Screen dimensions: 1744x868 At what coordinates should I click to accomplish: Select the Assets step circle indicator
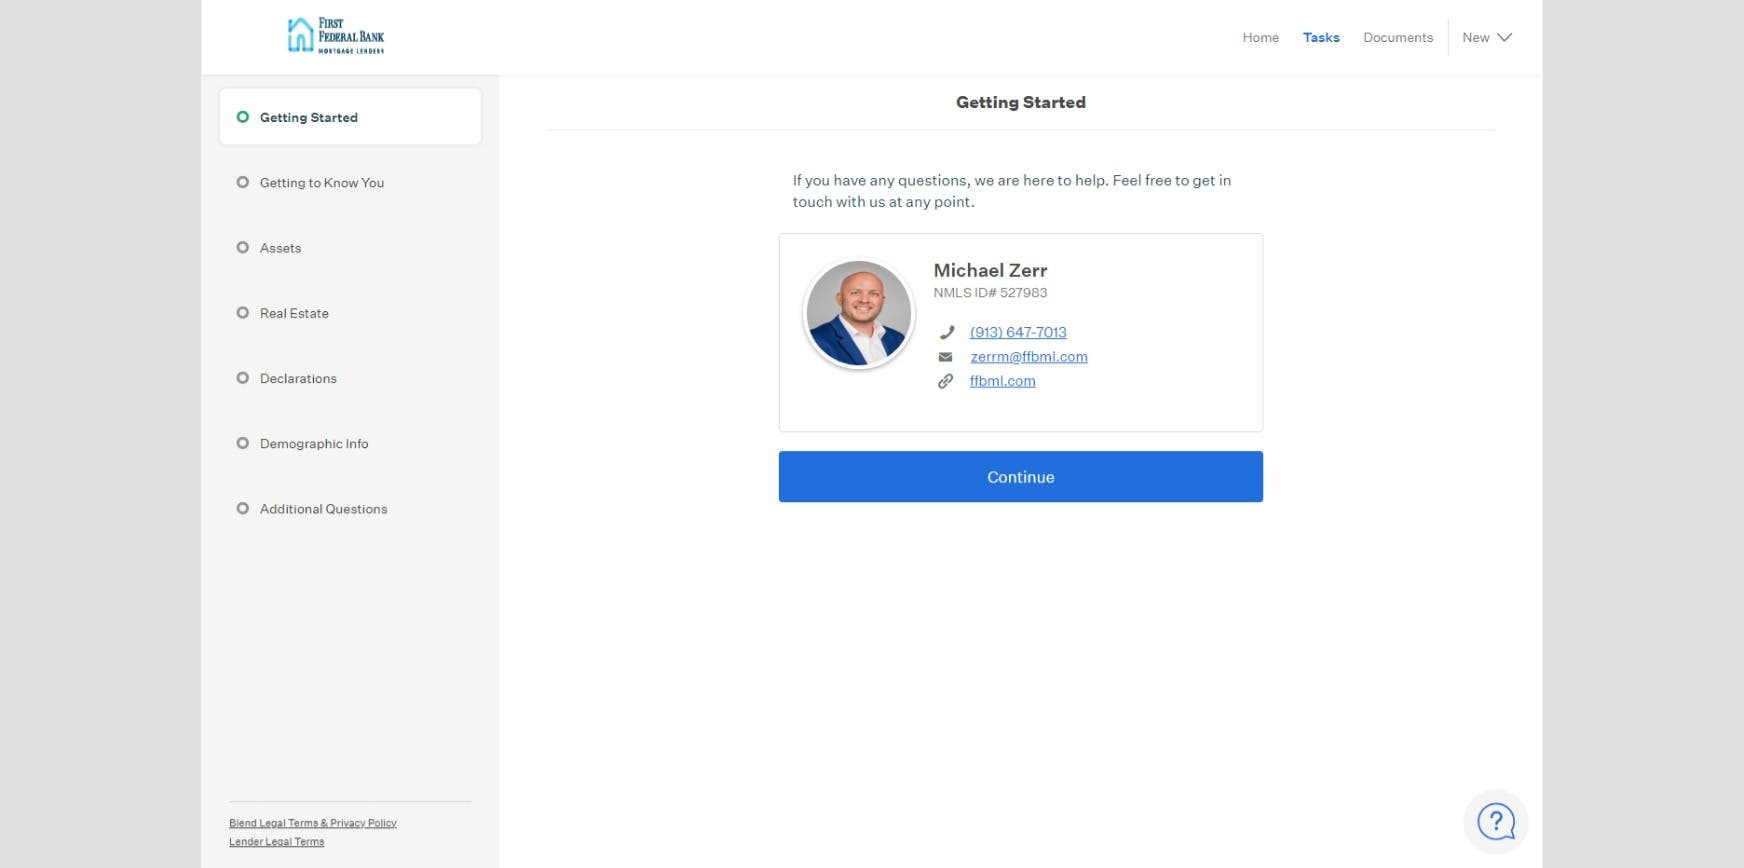click(242, 248)
